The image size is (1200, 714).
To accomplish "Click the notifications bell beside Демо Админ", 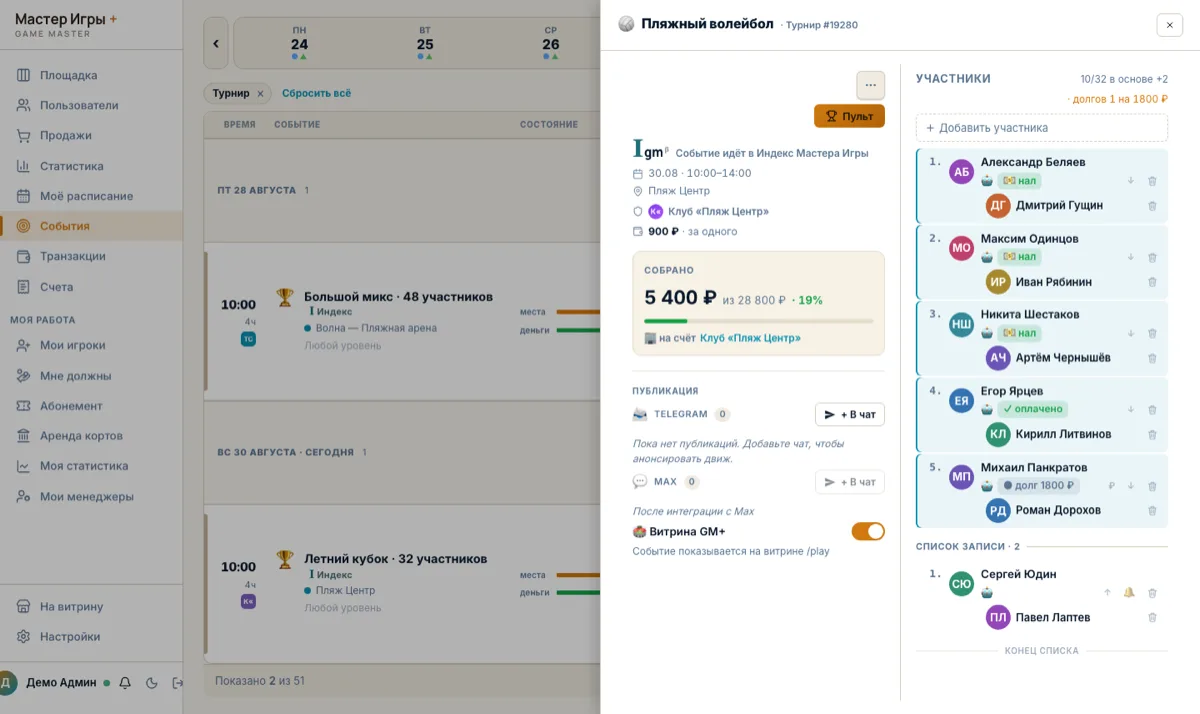I will pyautogui.click(x=125, y=683).
